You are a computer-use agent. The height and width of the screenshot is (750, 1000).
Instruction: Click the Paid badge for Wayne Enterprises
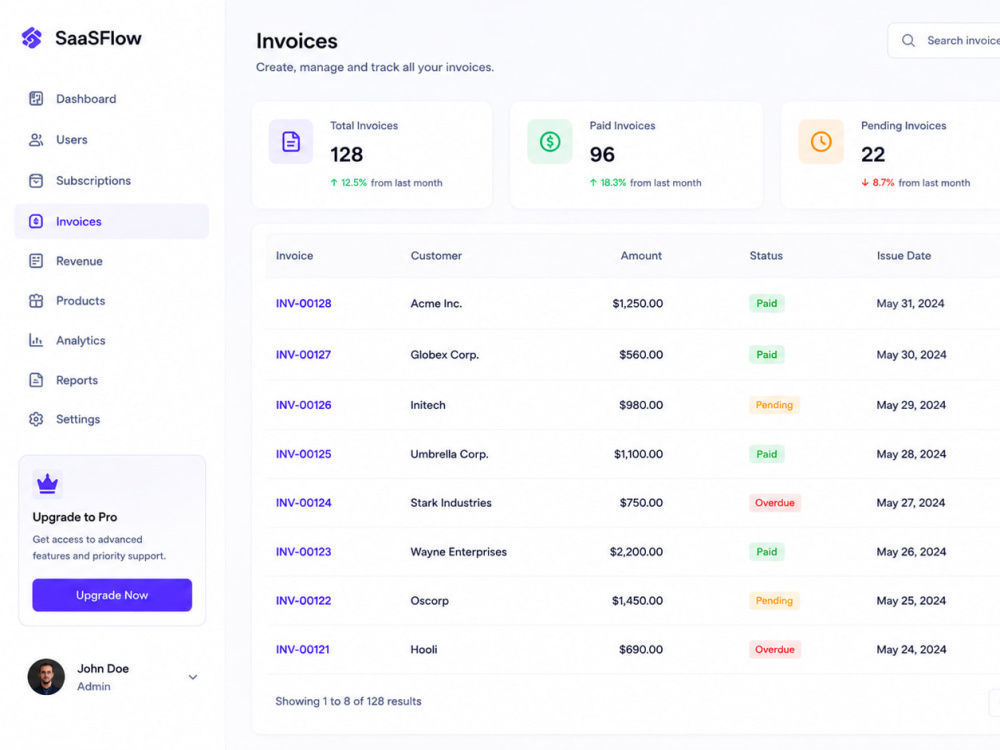coord(767,552)
